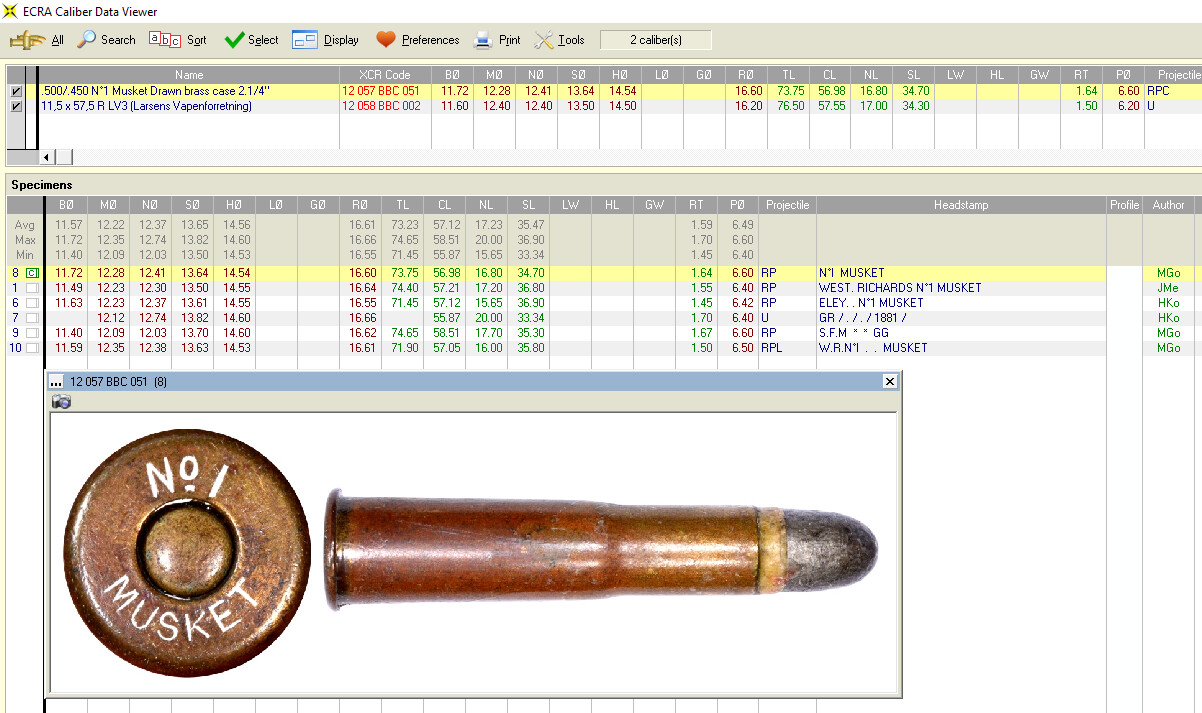Click author JMe in specimen 1 row
The image size is (1202, 713).
(1168, 288)
